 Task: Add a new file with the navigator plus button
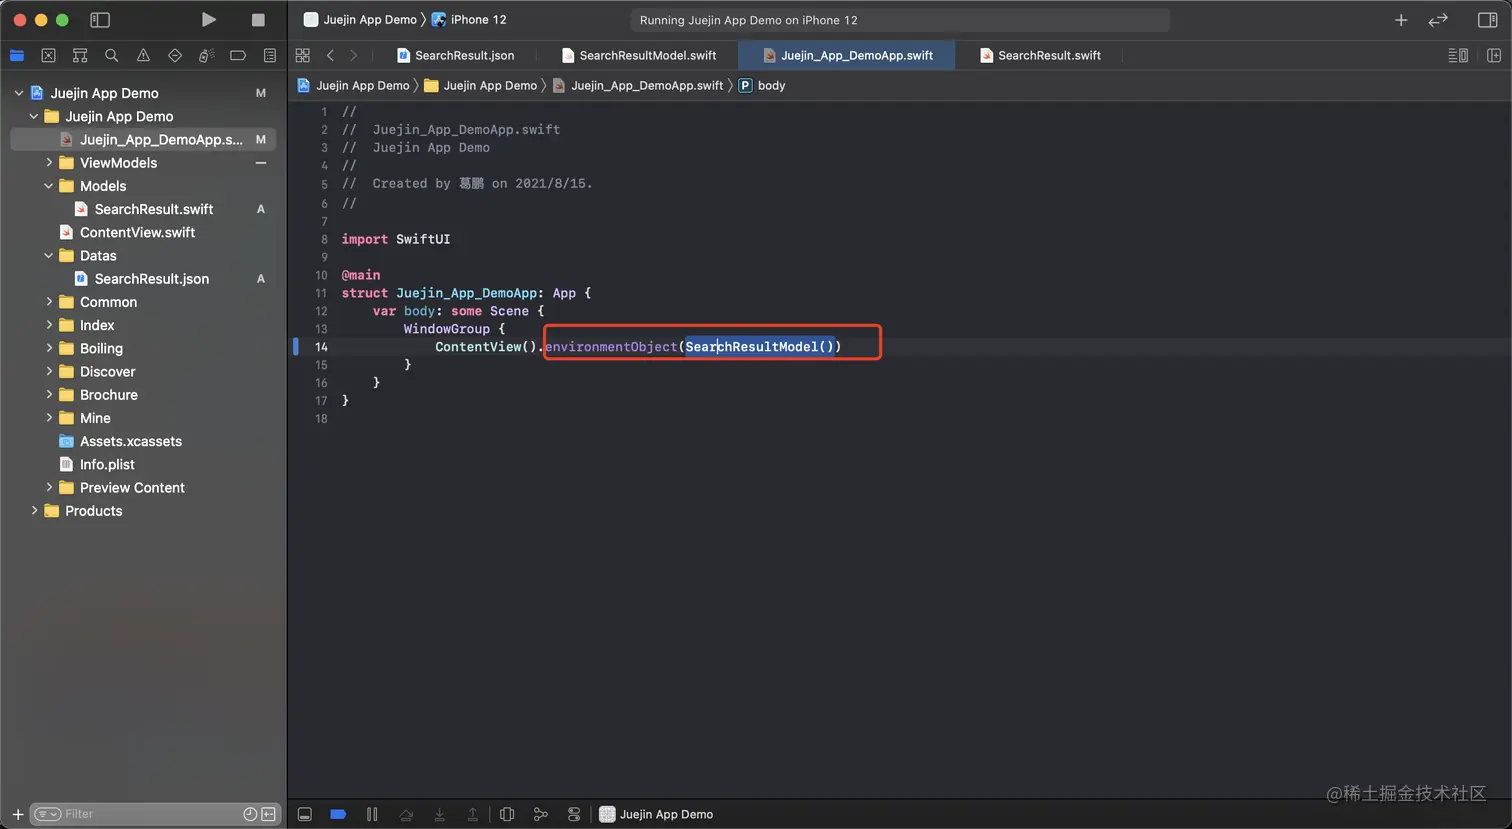(17, 814)
